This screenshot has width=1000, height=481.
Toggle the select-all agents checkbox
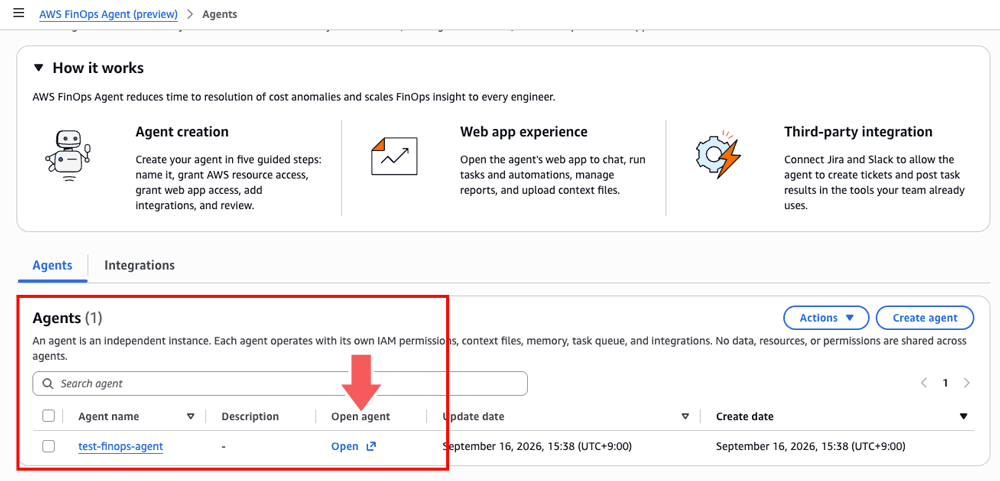(48, 416)
